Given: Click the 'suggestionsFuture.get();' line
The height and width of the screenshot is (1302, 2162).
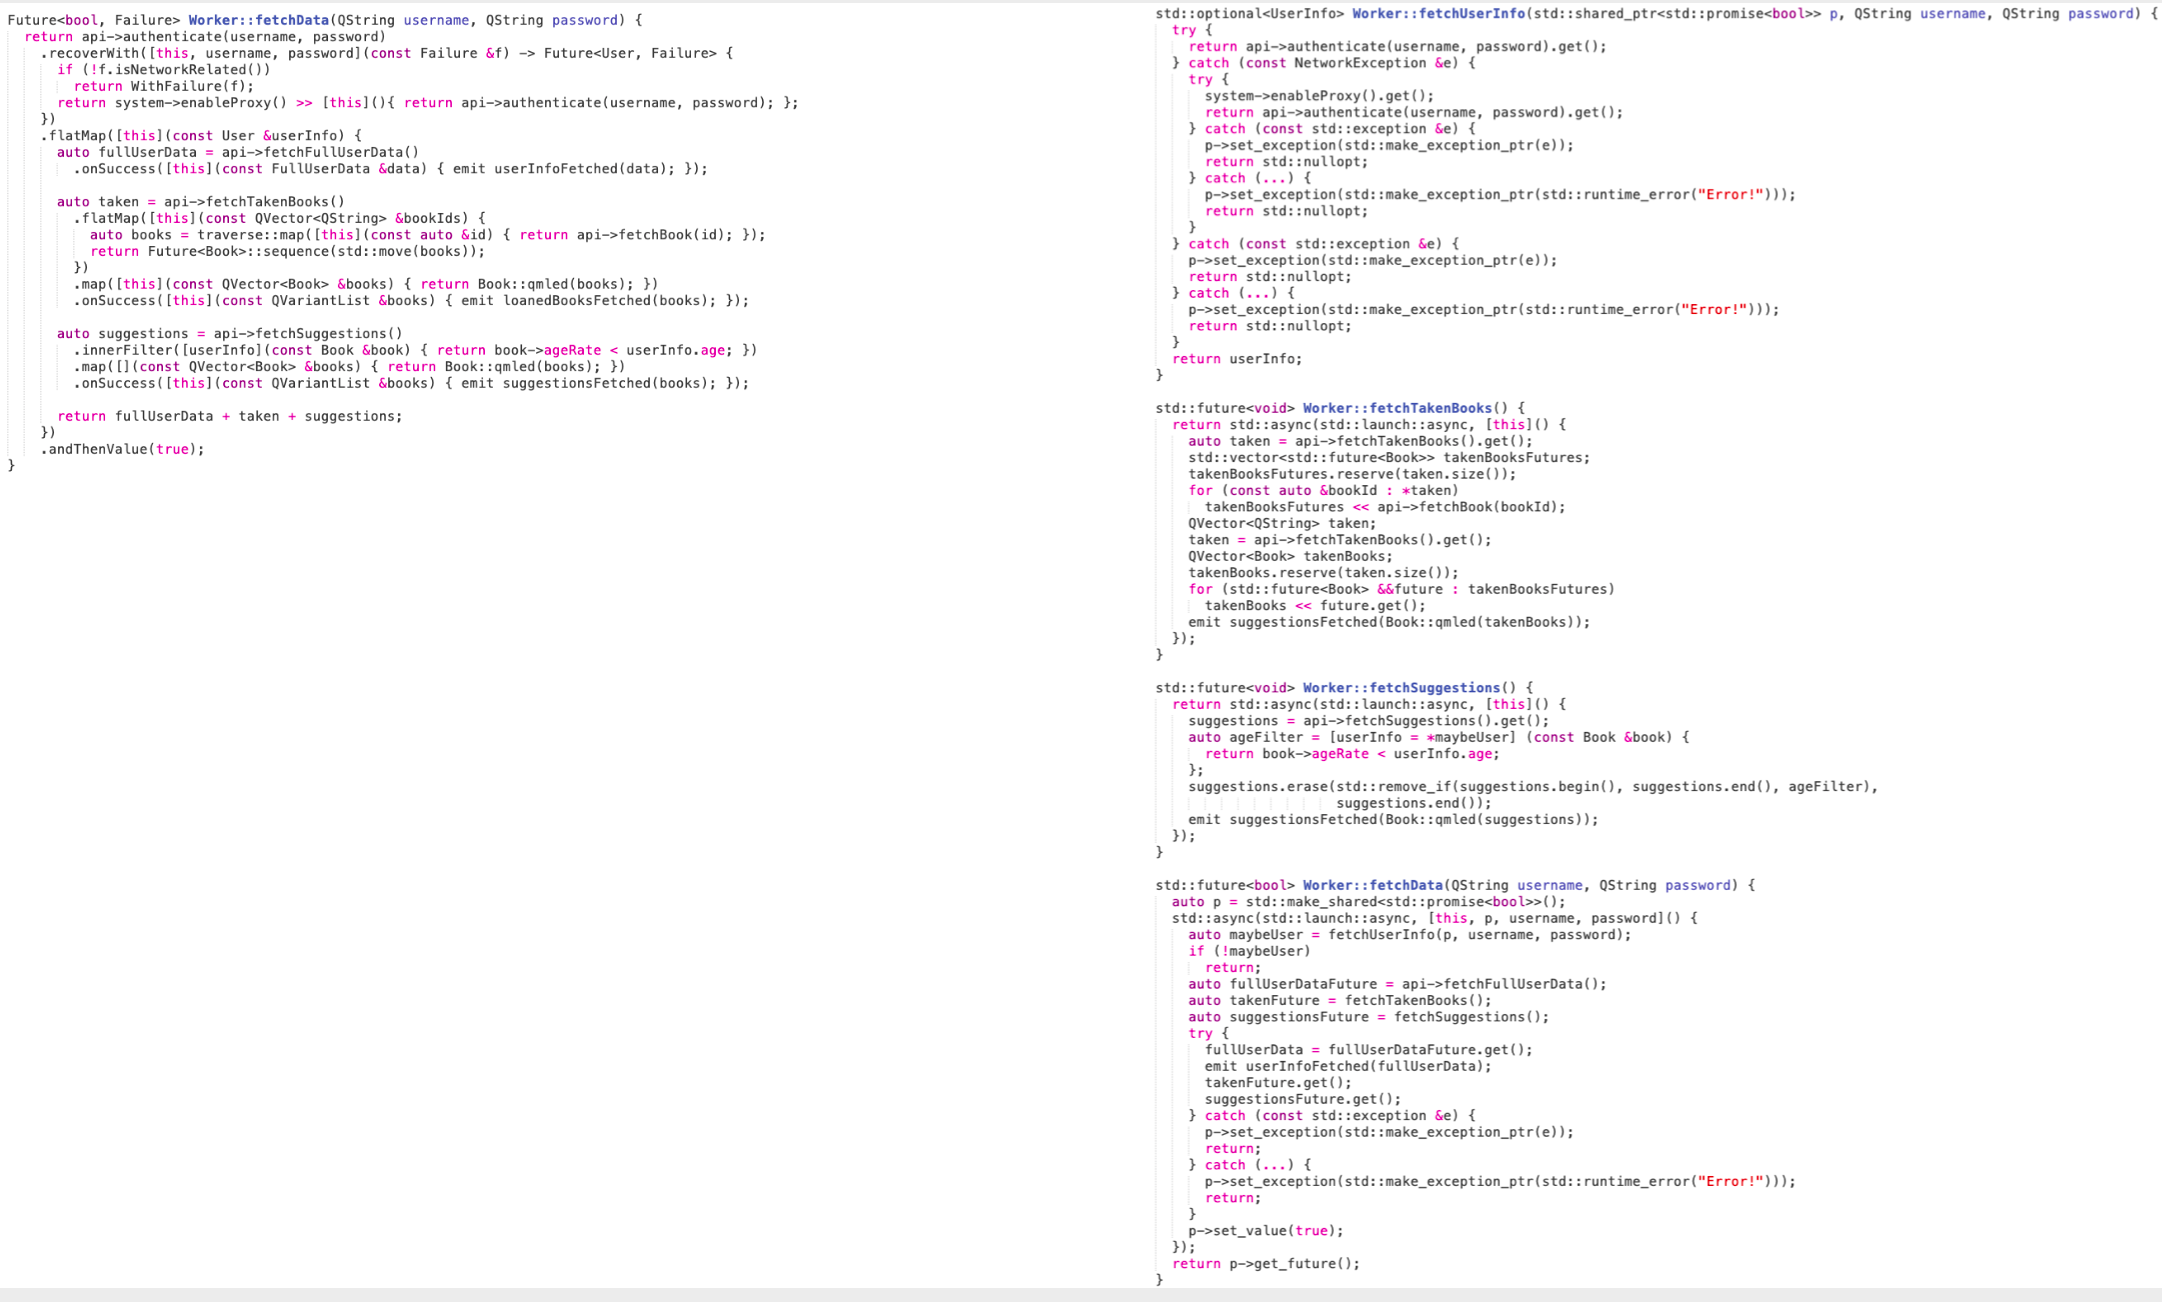Looking at the screenshot, I should coord(1303,1100).
